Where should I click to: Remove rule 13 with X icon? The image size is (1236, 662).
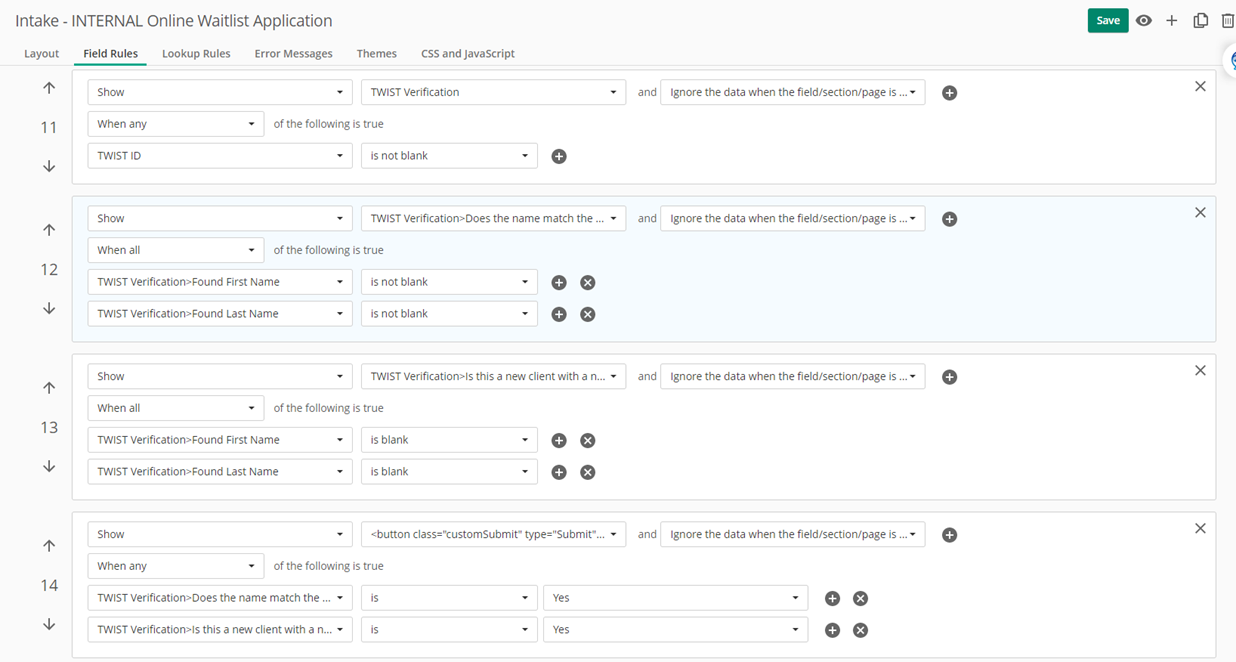click(x=1200, y=371)
